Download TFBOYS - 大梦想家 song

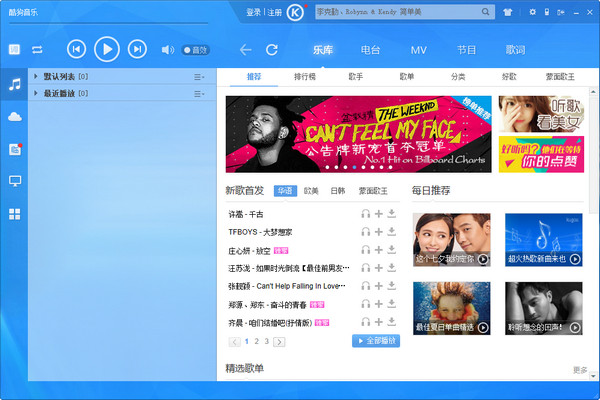[x=391, y=231]
